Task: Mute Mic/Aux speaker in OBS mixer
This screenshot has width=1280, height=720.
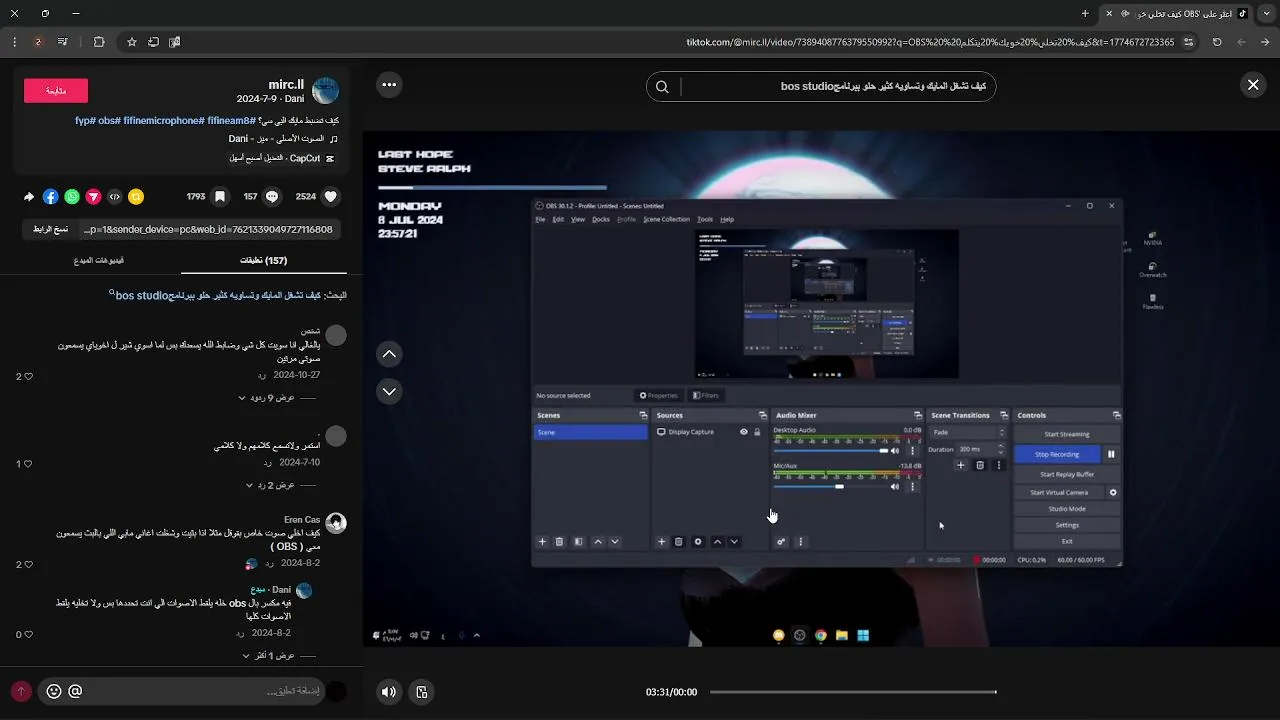Action: pyautogui.click(x=895, y=487)
